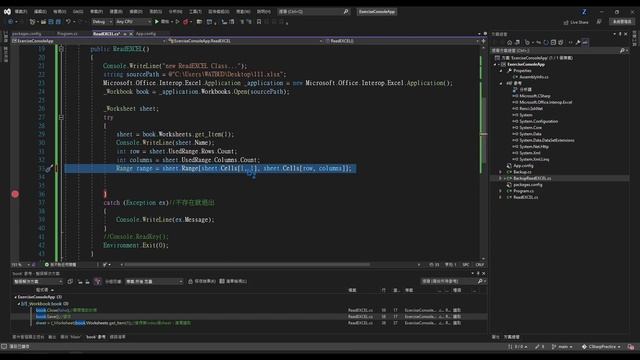Click the CSharpPractice repository name in status bar

(x=602, y=347)
